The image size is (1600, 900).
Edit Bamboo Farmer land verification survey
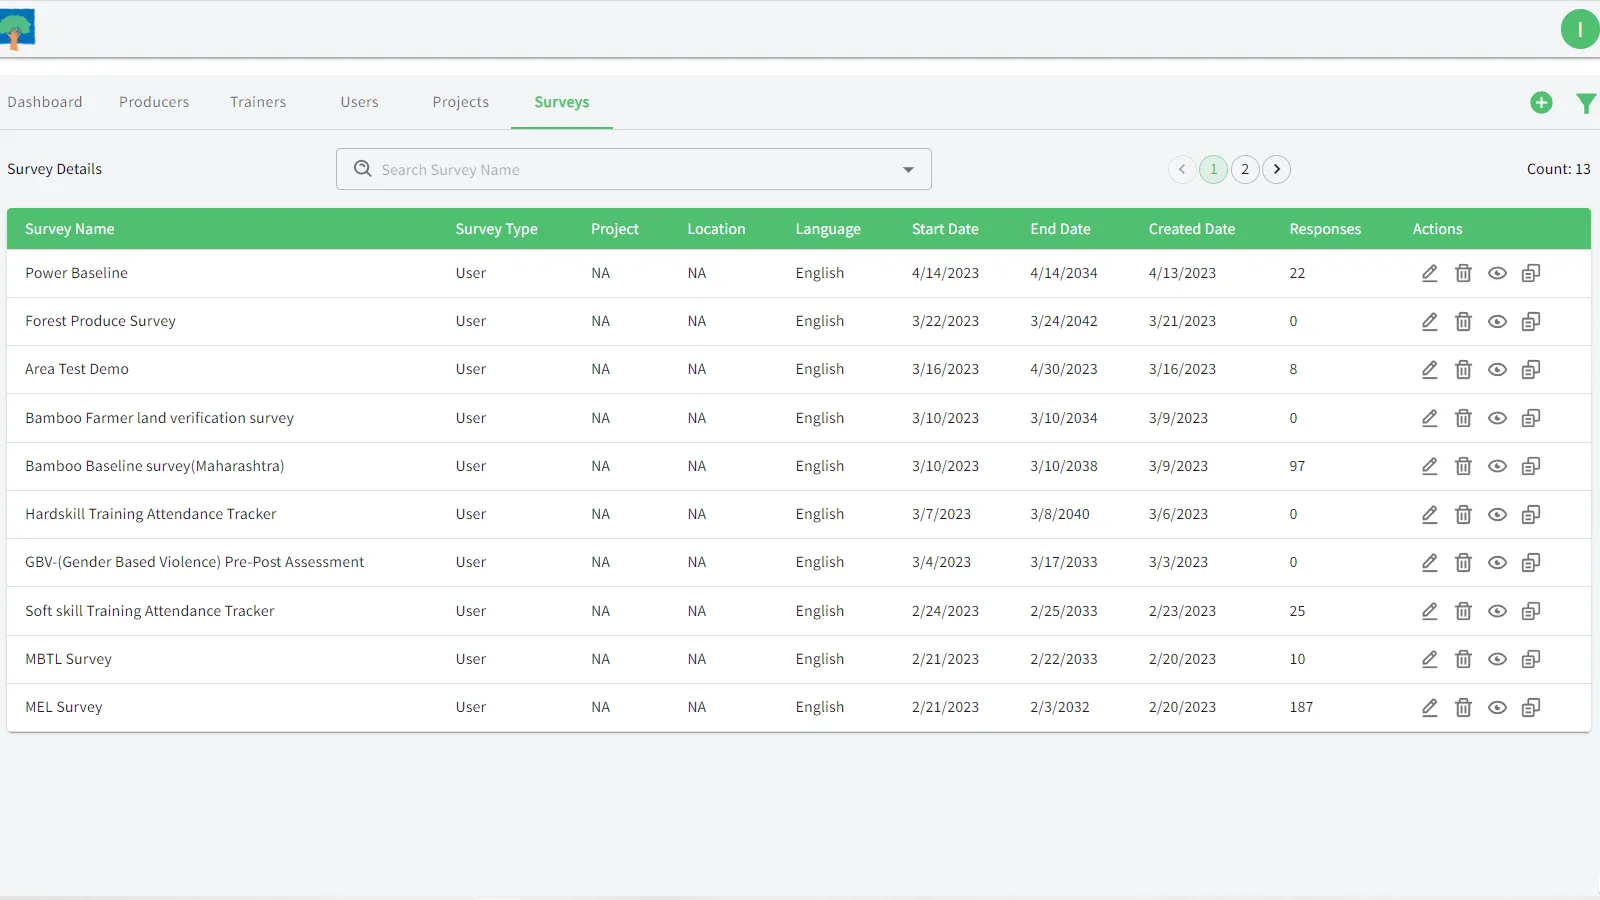point(1430,418)
